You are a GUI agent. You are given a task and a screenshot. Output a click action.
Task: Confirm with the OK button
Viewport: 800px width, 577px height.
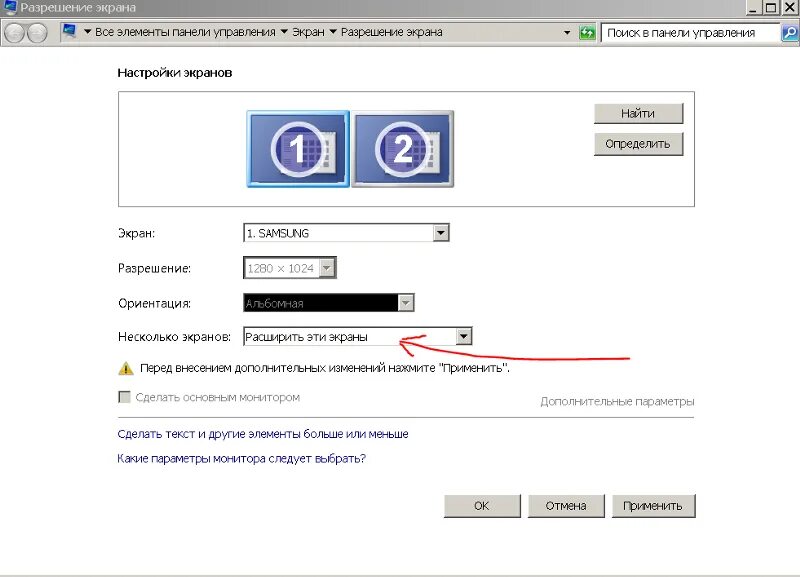pos(482,506)
